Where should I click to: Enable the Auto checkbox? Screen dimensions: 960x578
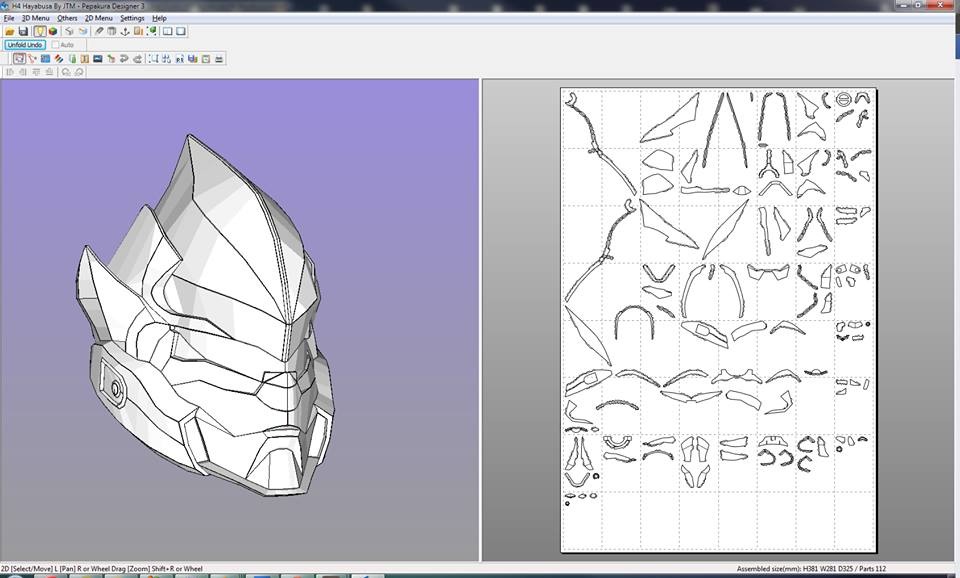click(x=55, y=45)
